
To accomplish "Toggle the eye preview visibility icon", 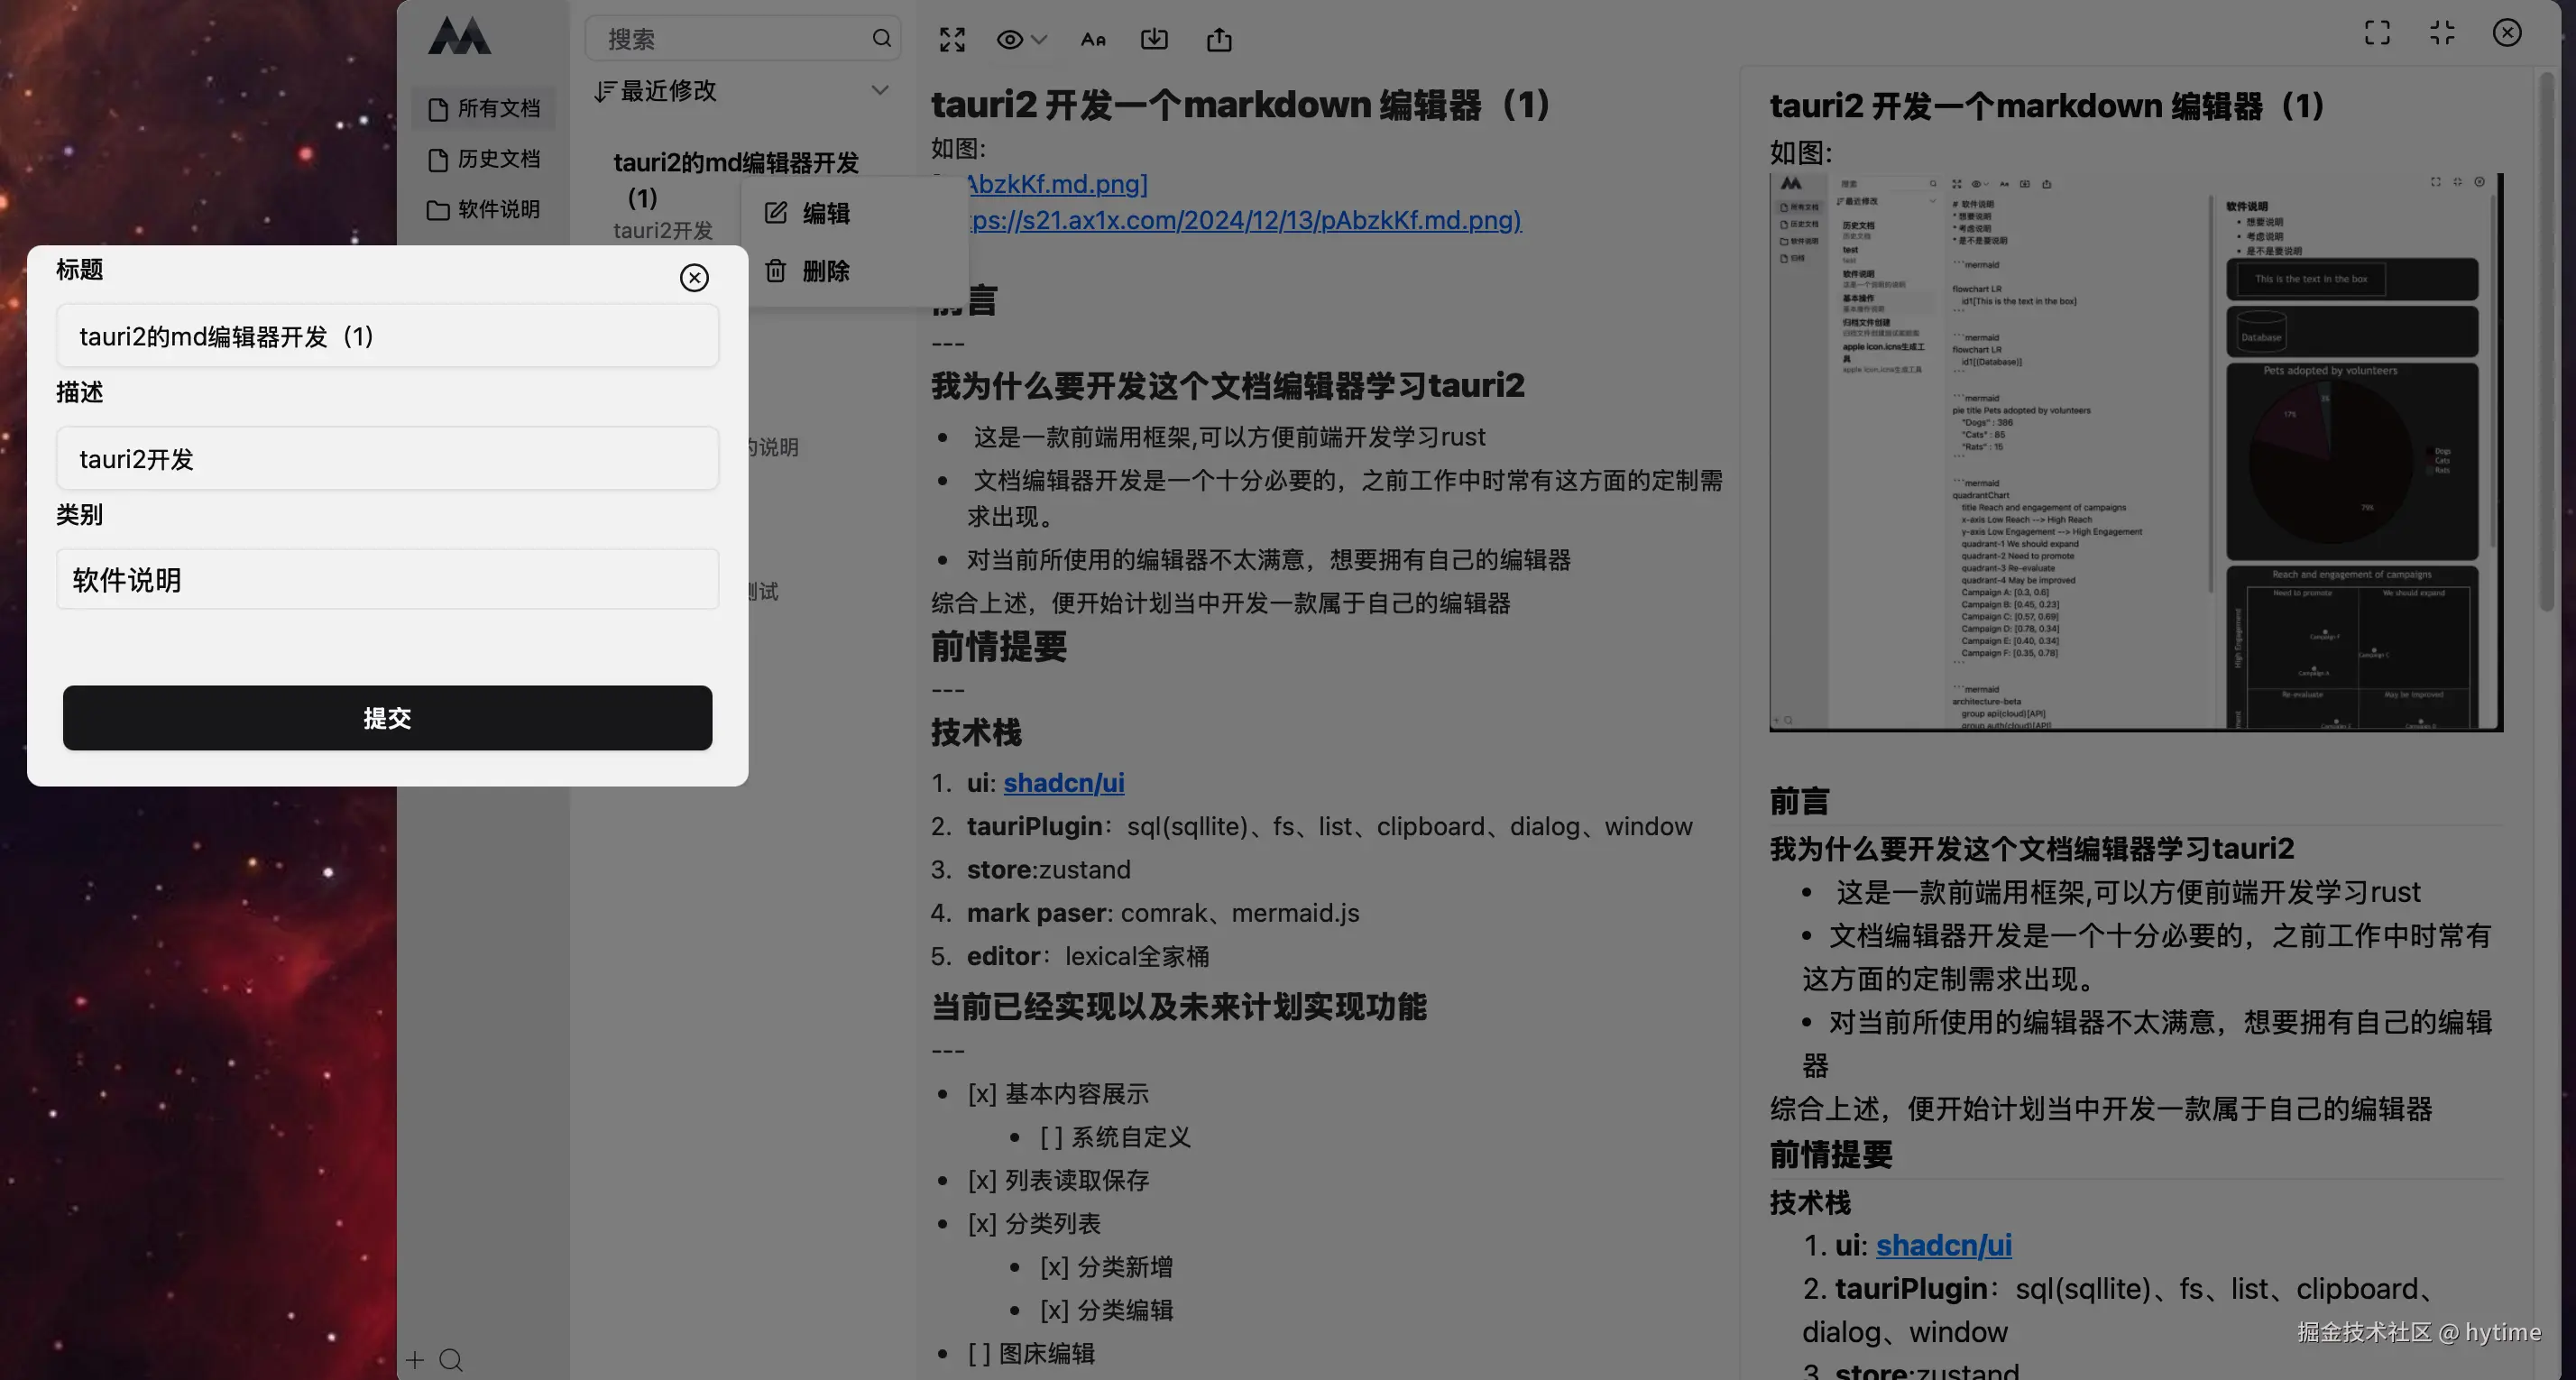I will click(1009, 39).
